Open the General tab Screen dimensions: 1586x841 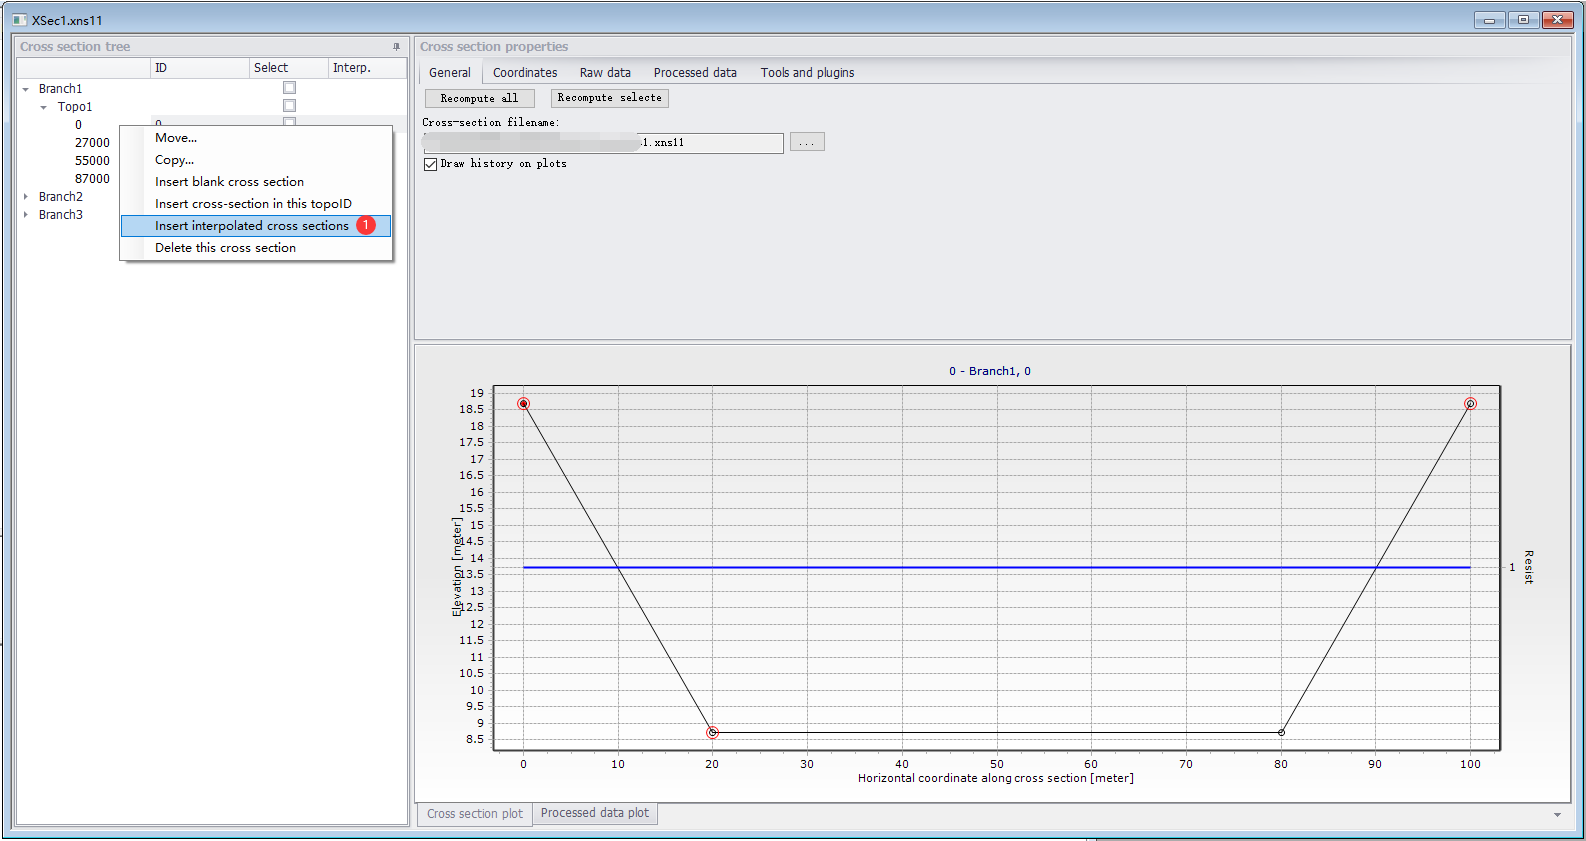click(450, 72)
